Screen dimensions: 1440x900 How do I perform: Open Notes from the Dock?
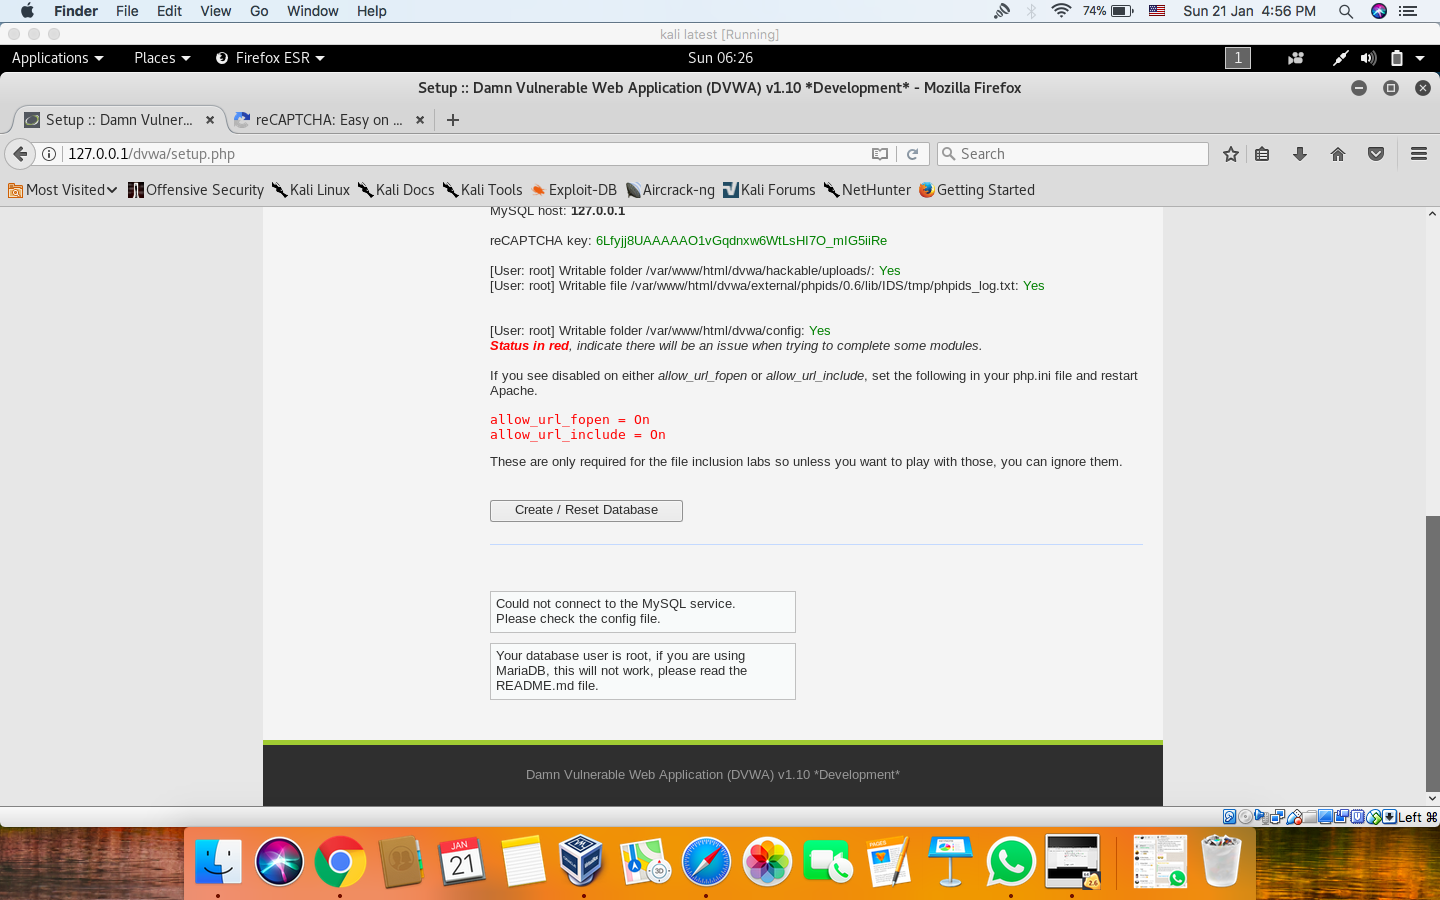523,861
